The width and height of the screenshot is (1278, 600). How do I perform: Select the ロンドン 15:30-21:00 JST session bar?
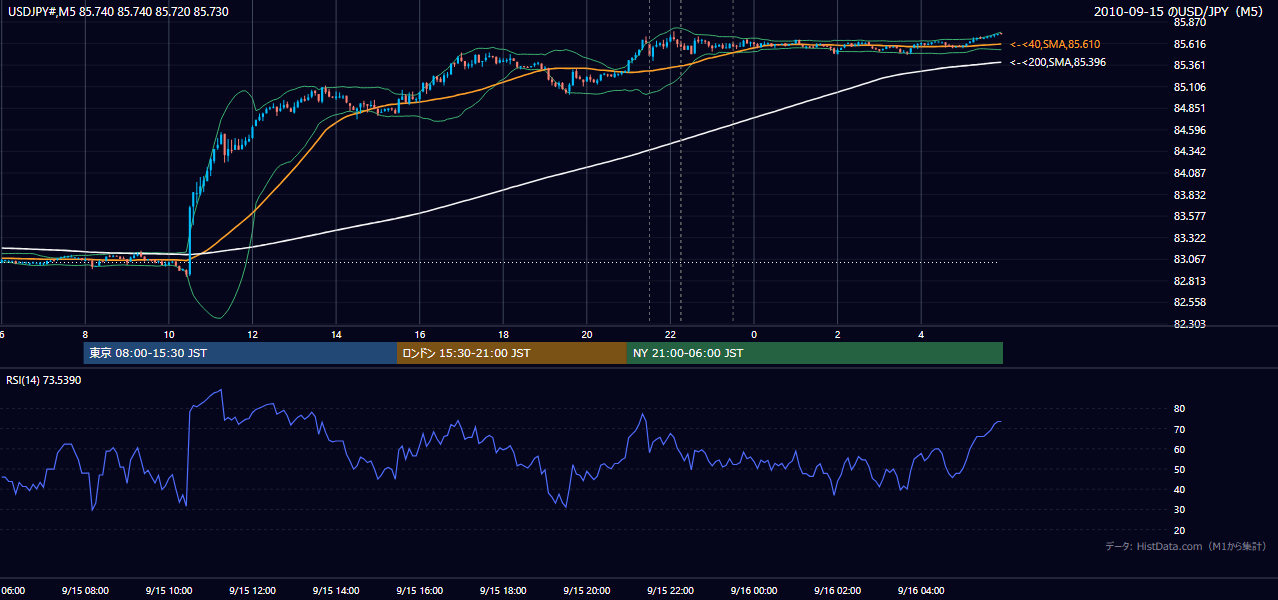pos(512,353)
